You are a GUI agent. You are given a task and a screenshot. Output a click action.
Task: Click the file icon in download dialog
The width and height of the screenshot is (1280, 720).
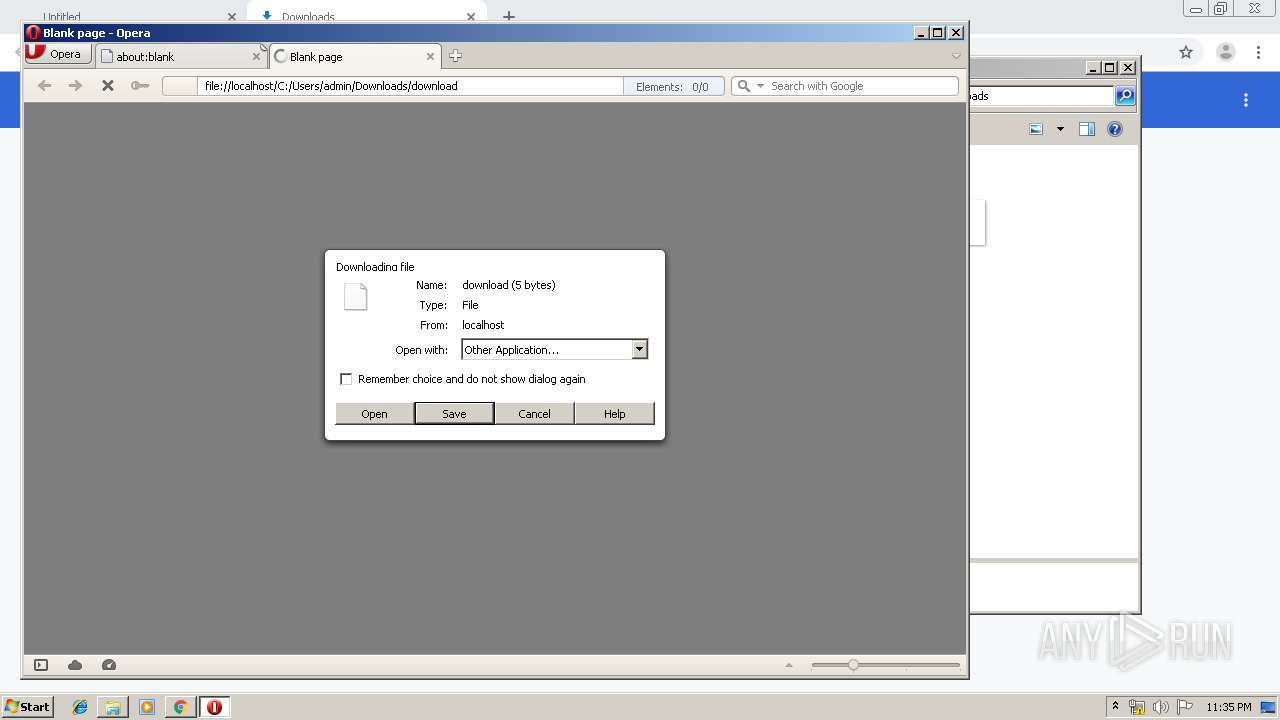[x=355, y=297]
